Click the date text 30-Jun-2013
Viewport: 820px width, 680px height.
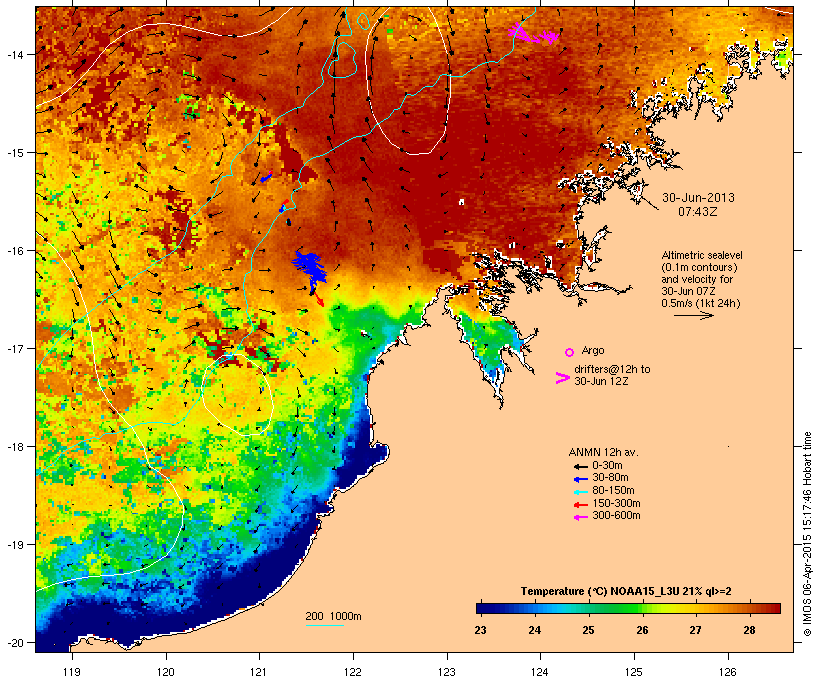click(698, 198)
